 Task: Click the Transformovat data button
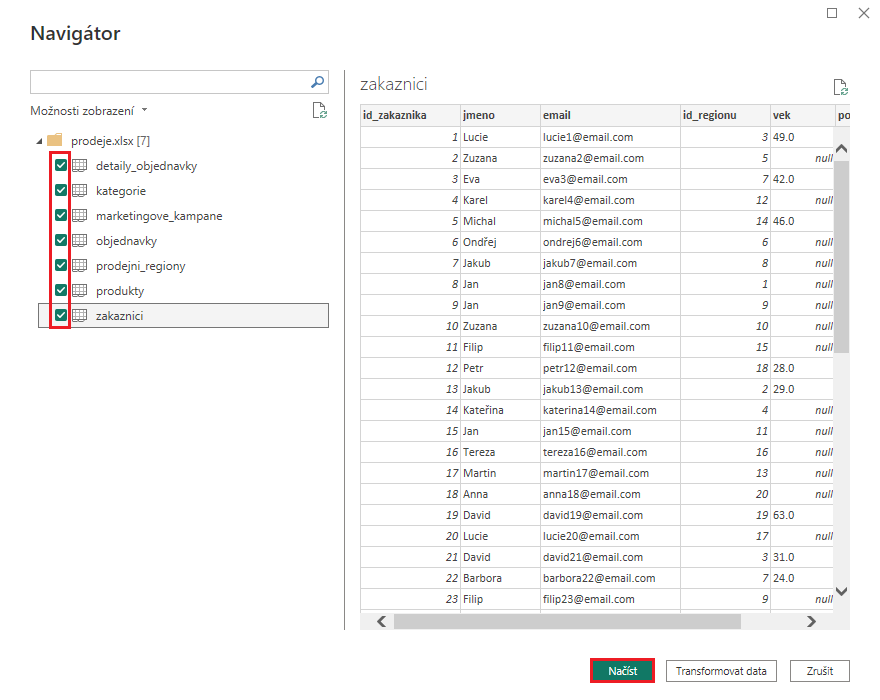(x=721, y=671)
